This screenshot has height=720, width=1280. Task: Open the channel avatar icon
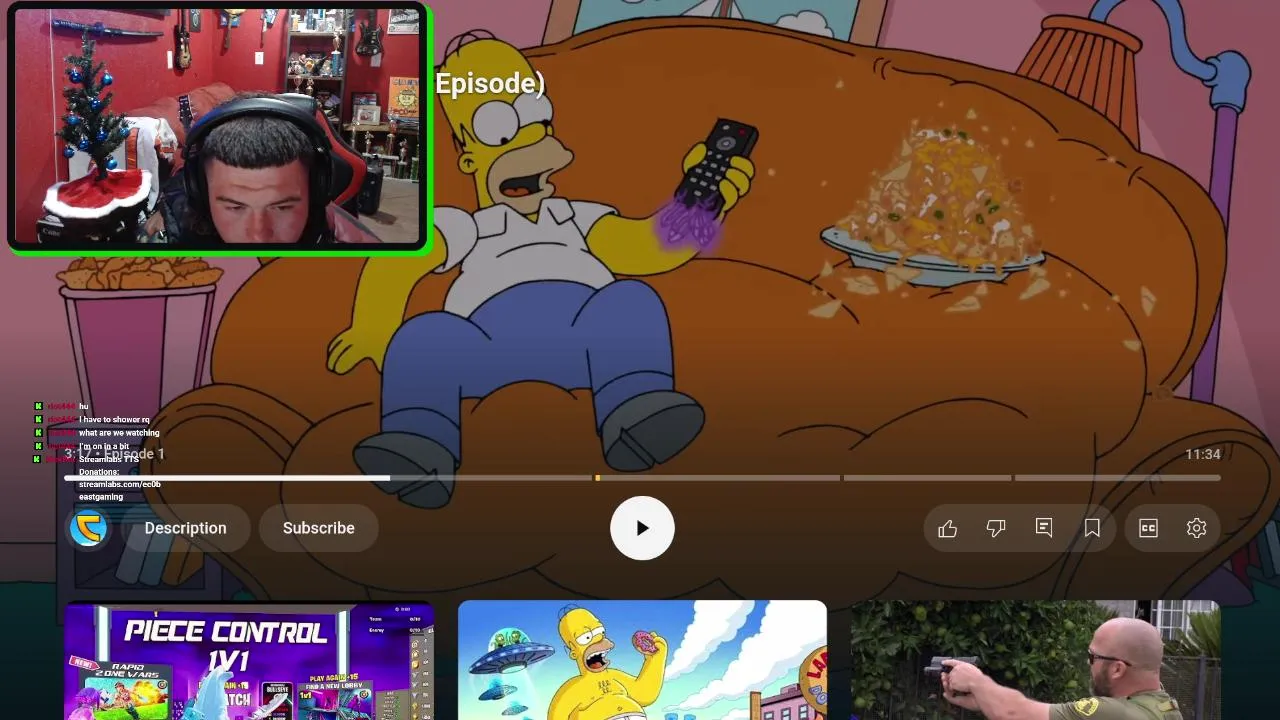[89, 528]
